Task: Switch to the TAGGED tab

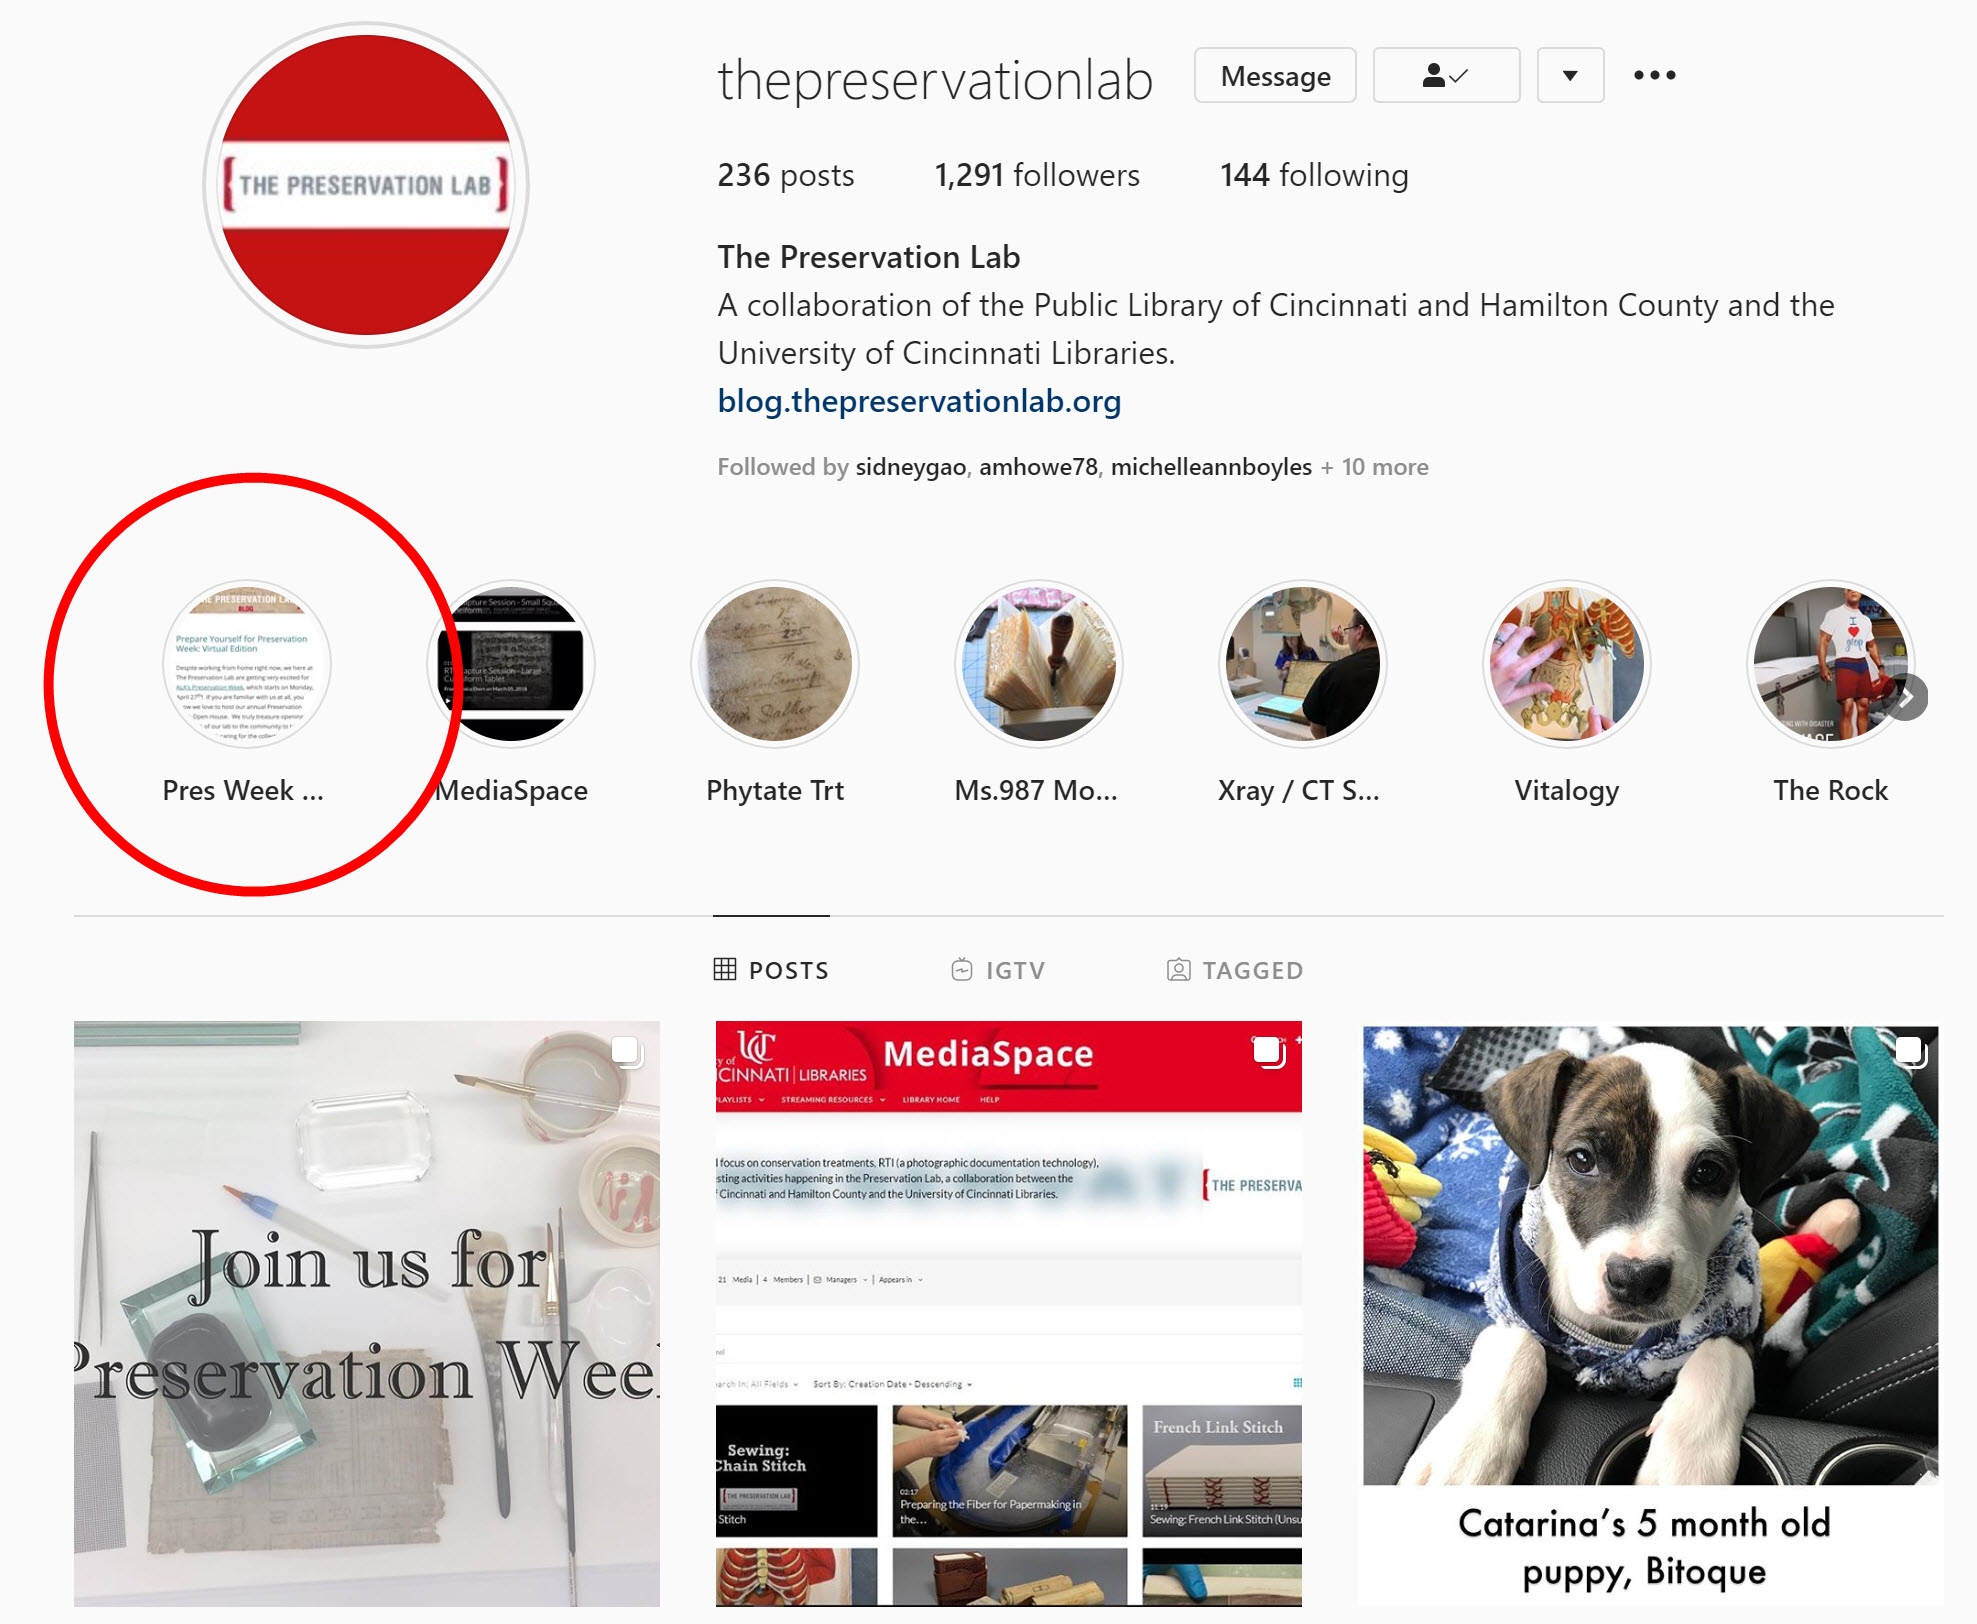Action: [x=1235, y=970]
